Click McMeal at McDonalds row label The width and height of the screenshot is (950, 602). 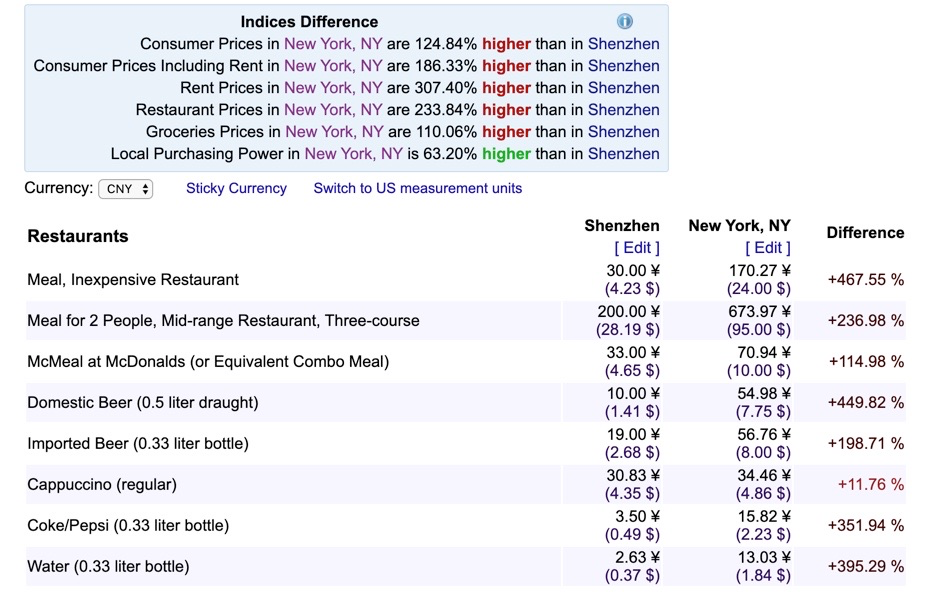pyautogui.click(x=208, y=362)
